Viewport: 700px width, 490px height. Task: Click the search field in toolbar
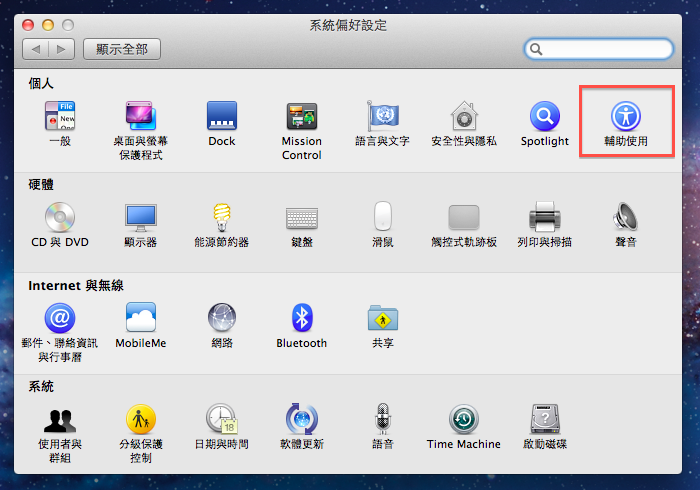click(599, 49)
